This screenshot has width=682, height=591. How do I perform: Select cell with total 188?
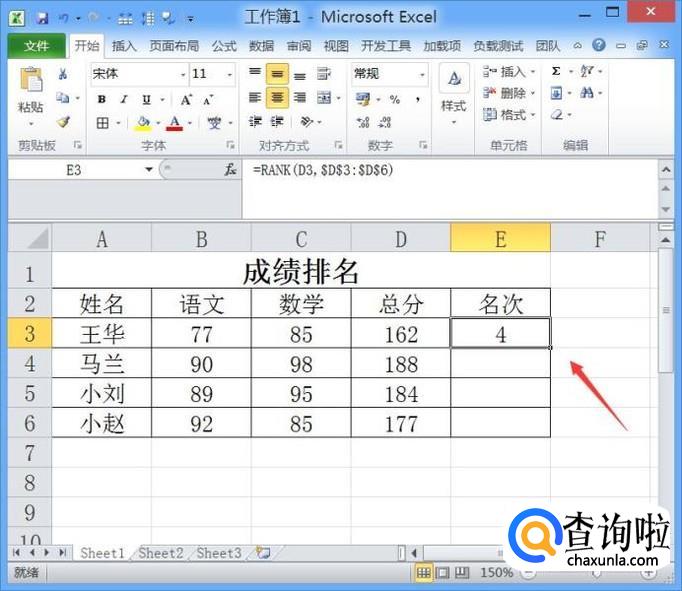point(401,364)
